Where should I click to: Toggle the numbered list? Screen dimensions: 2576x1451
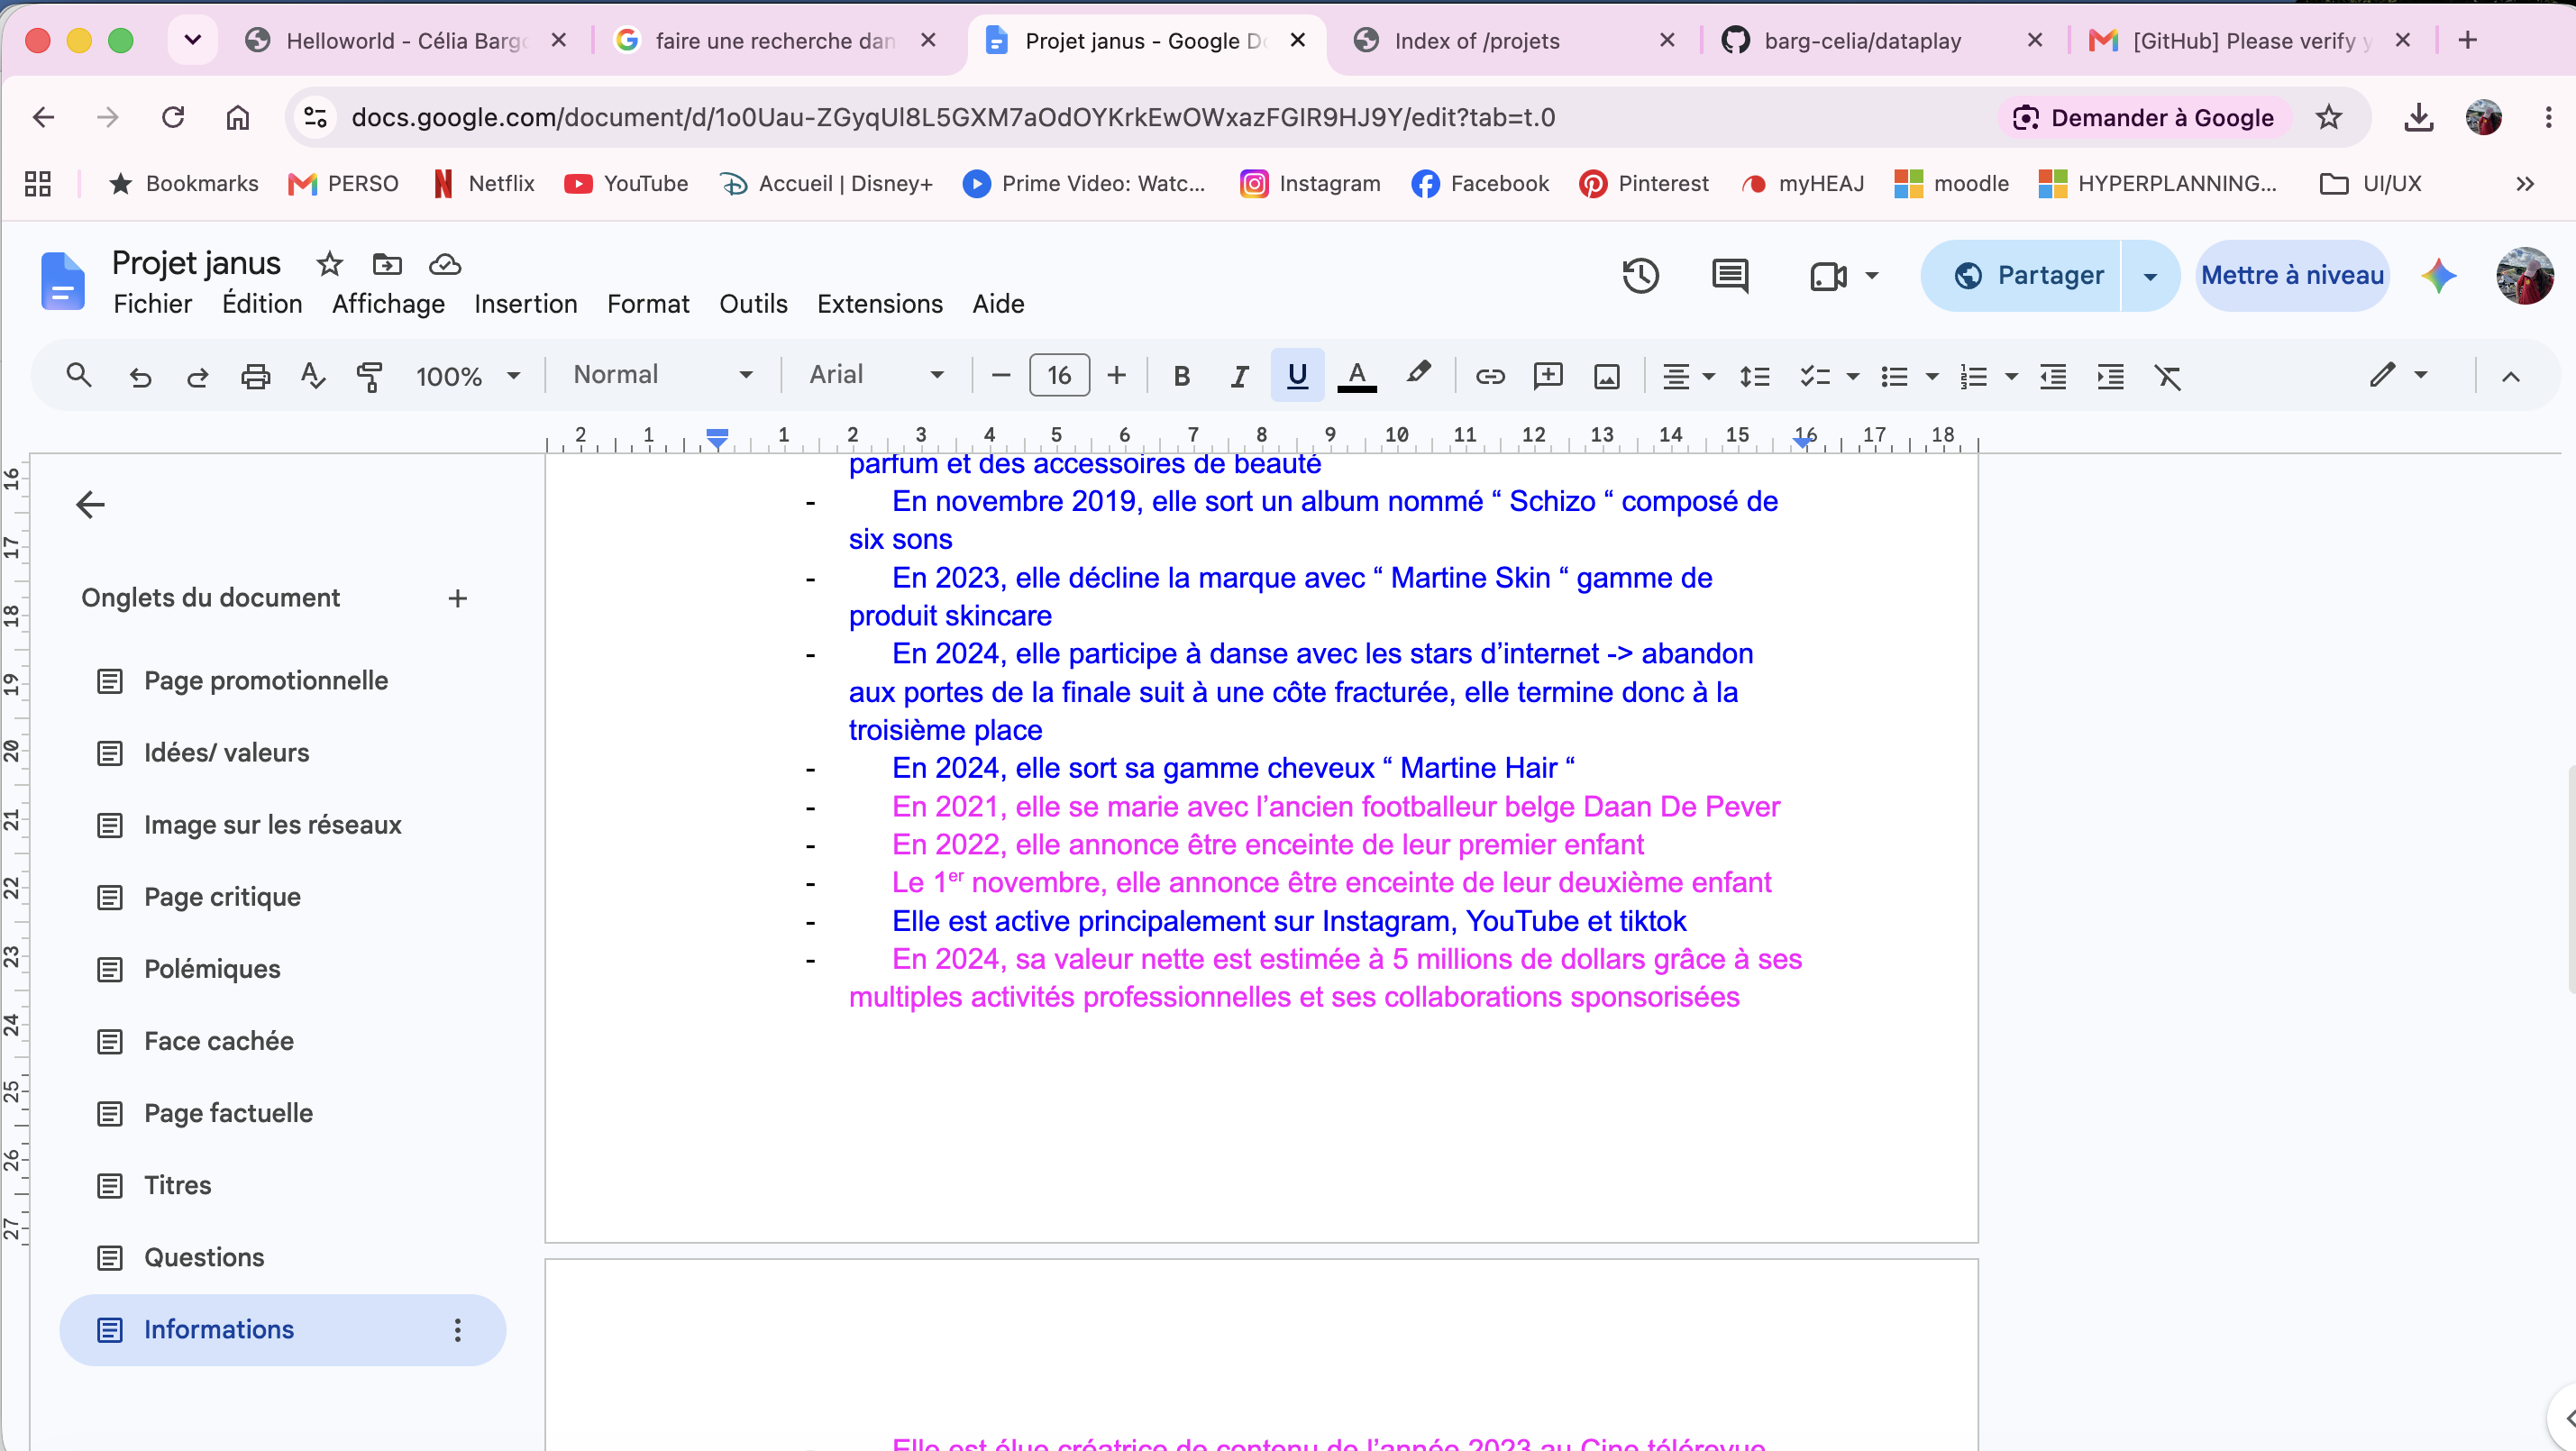pyautogui.click(x=1973, y=376)
